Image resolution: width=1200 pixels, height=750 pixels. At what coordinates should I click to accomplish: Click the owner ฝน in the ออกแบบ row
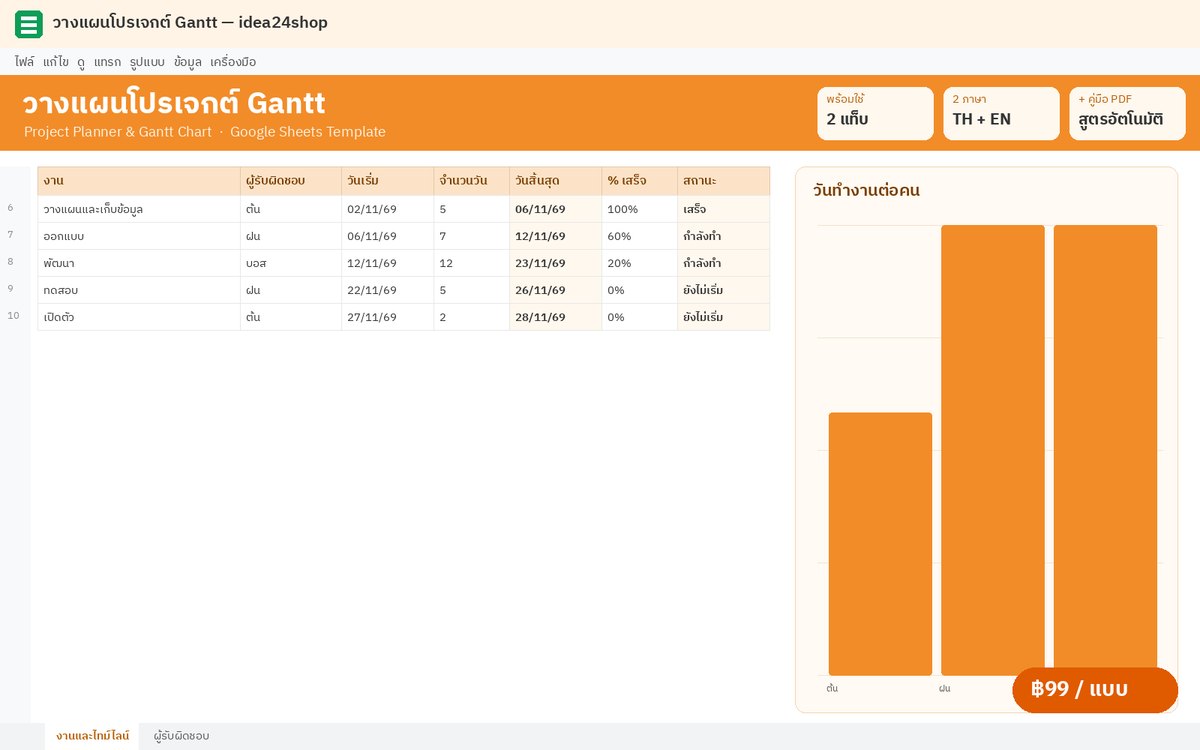click(291, 236)
